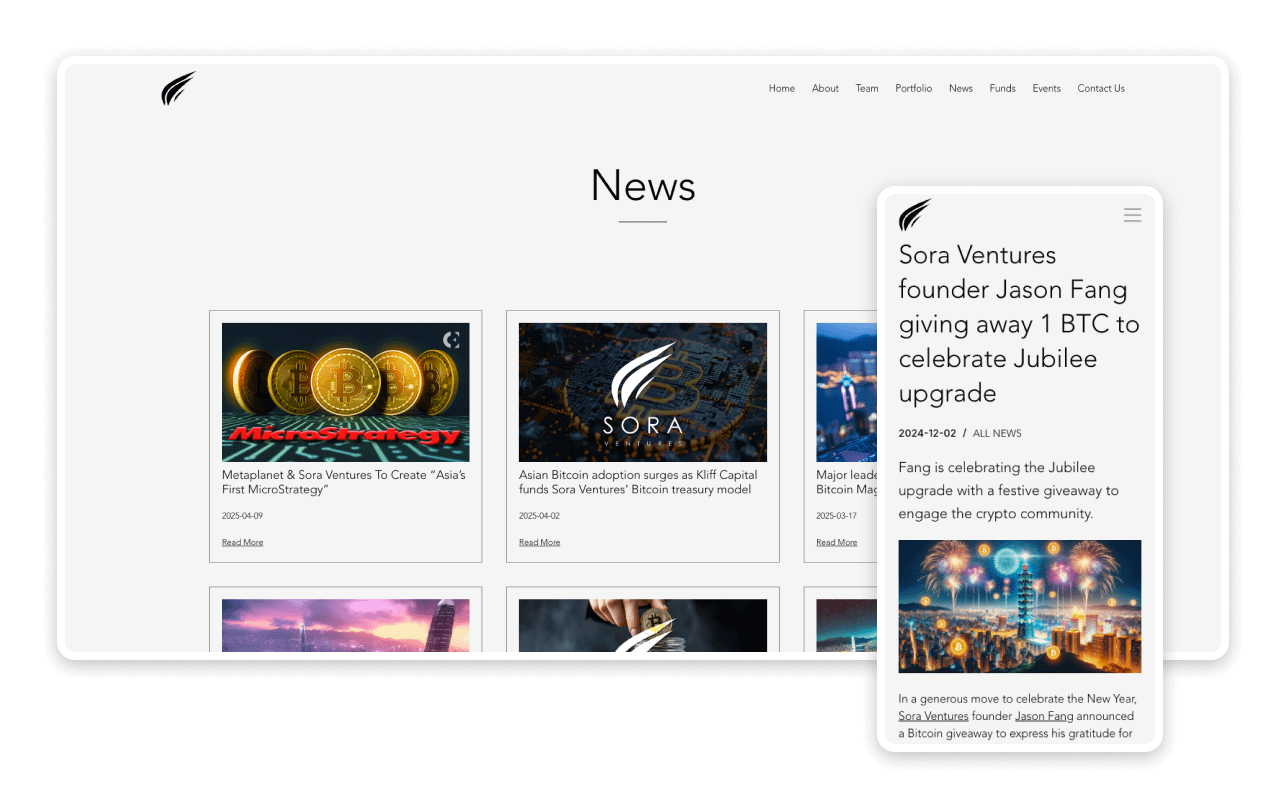The width and height of the screenshot is (1286, 810).
Task: Click the feather logo in mobile preview
Action: click(x=914, y=215)
